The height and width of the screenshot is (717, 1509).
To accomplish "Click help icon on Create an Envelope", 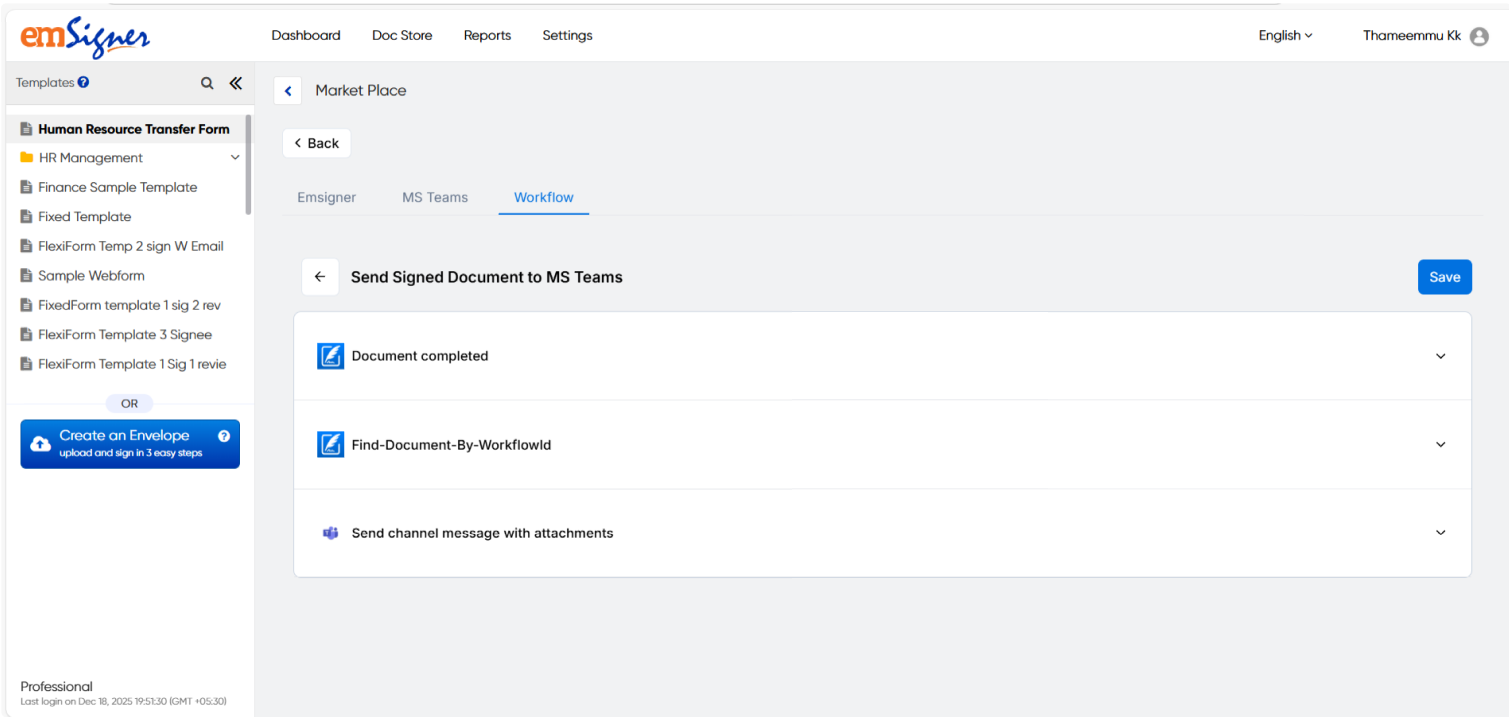I will click(x=224, y=436).
